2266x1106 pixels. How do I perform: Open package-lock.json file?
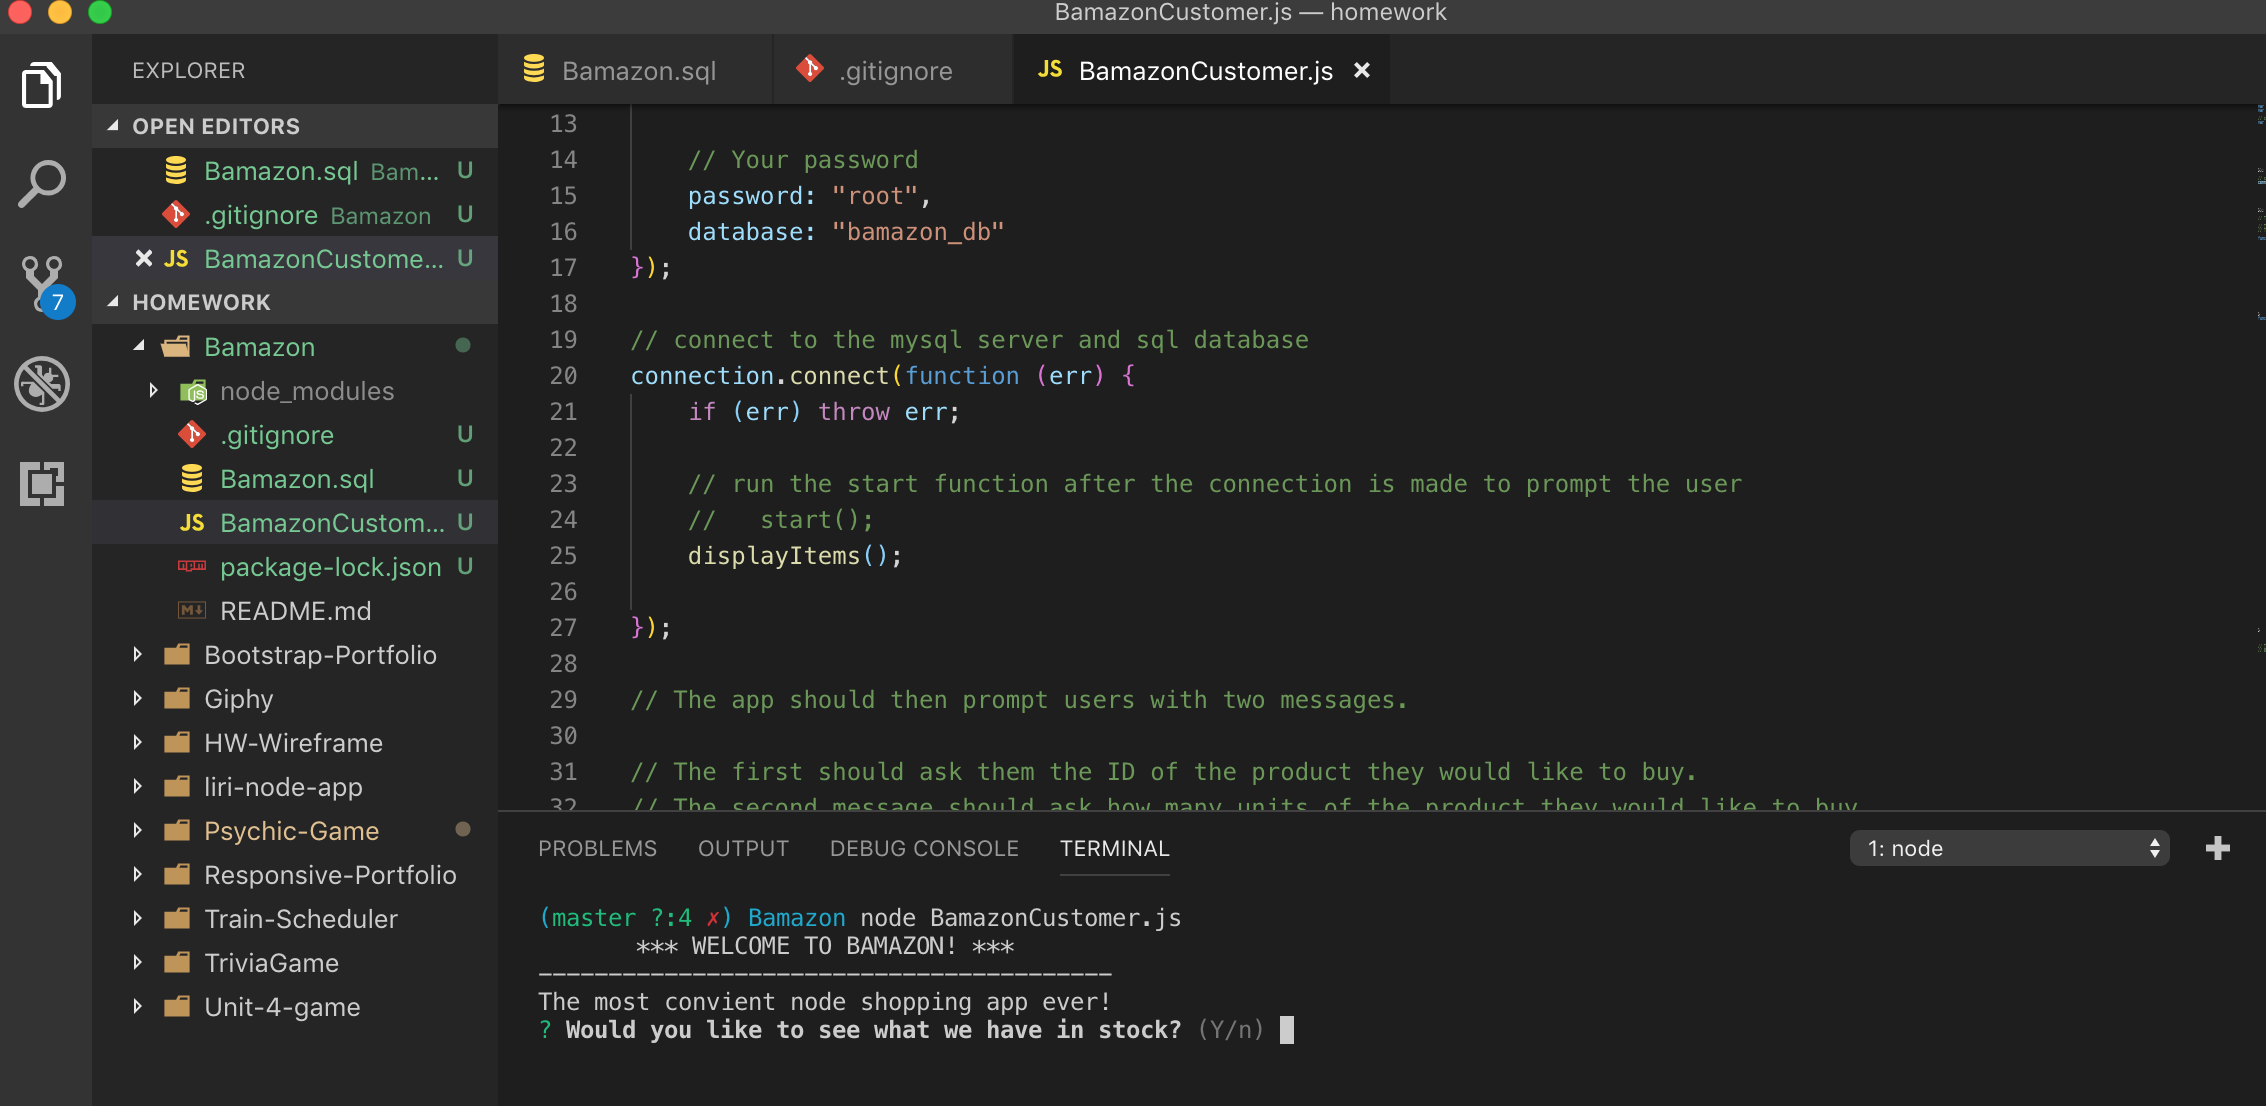click(x=330, y=566)
